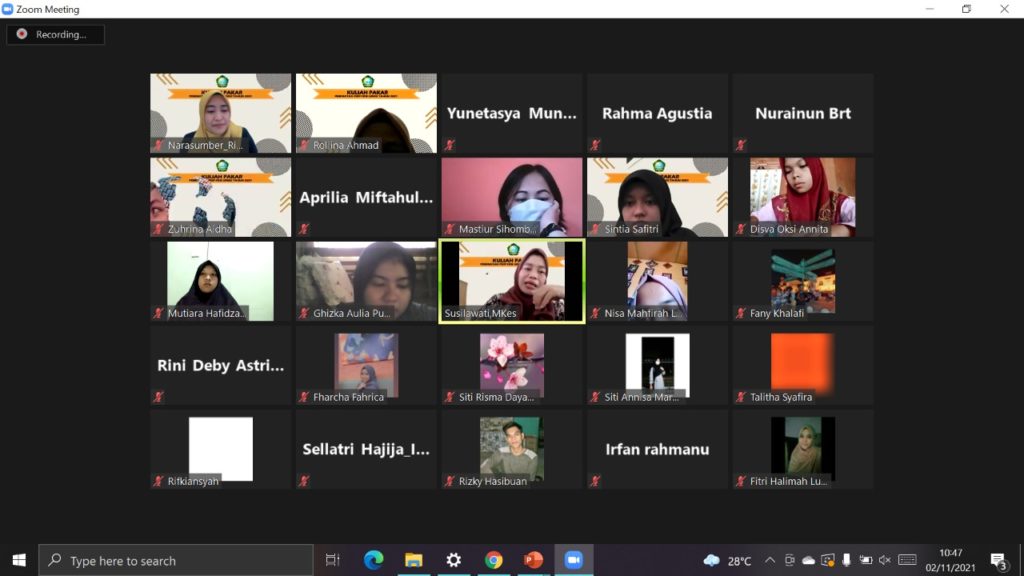Open the 28°C weather widget
Viewport: 1024px width, 576px height.
[728, 560]
